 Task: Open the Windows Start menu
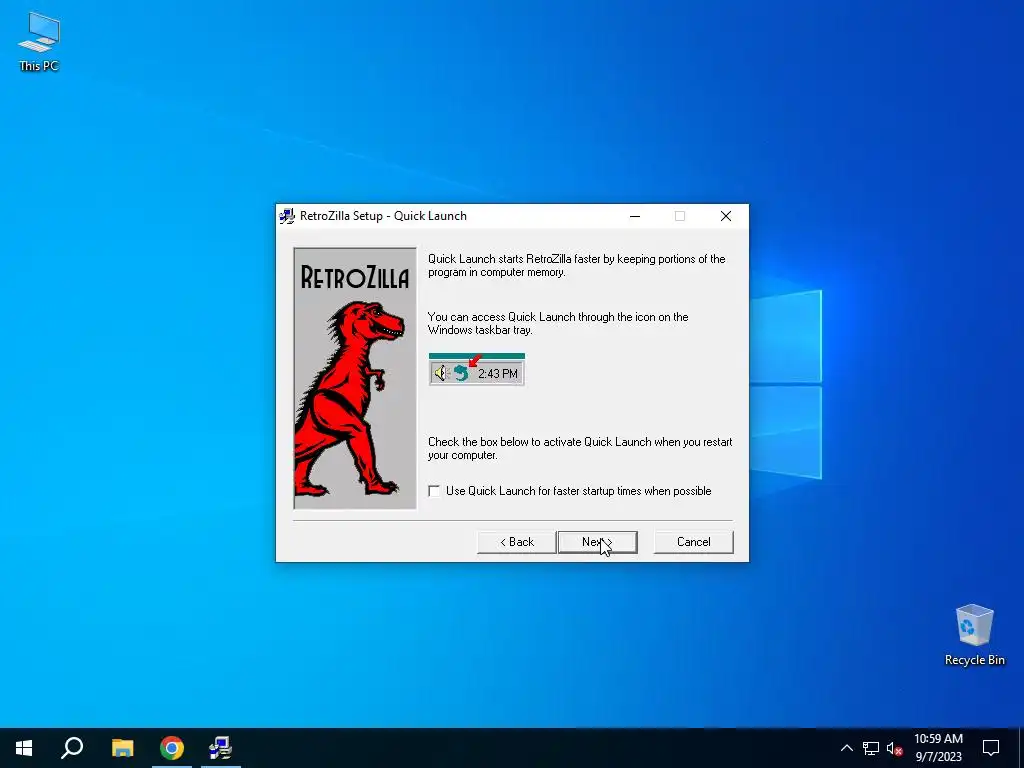pos(24,748)
